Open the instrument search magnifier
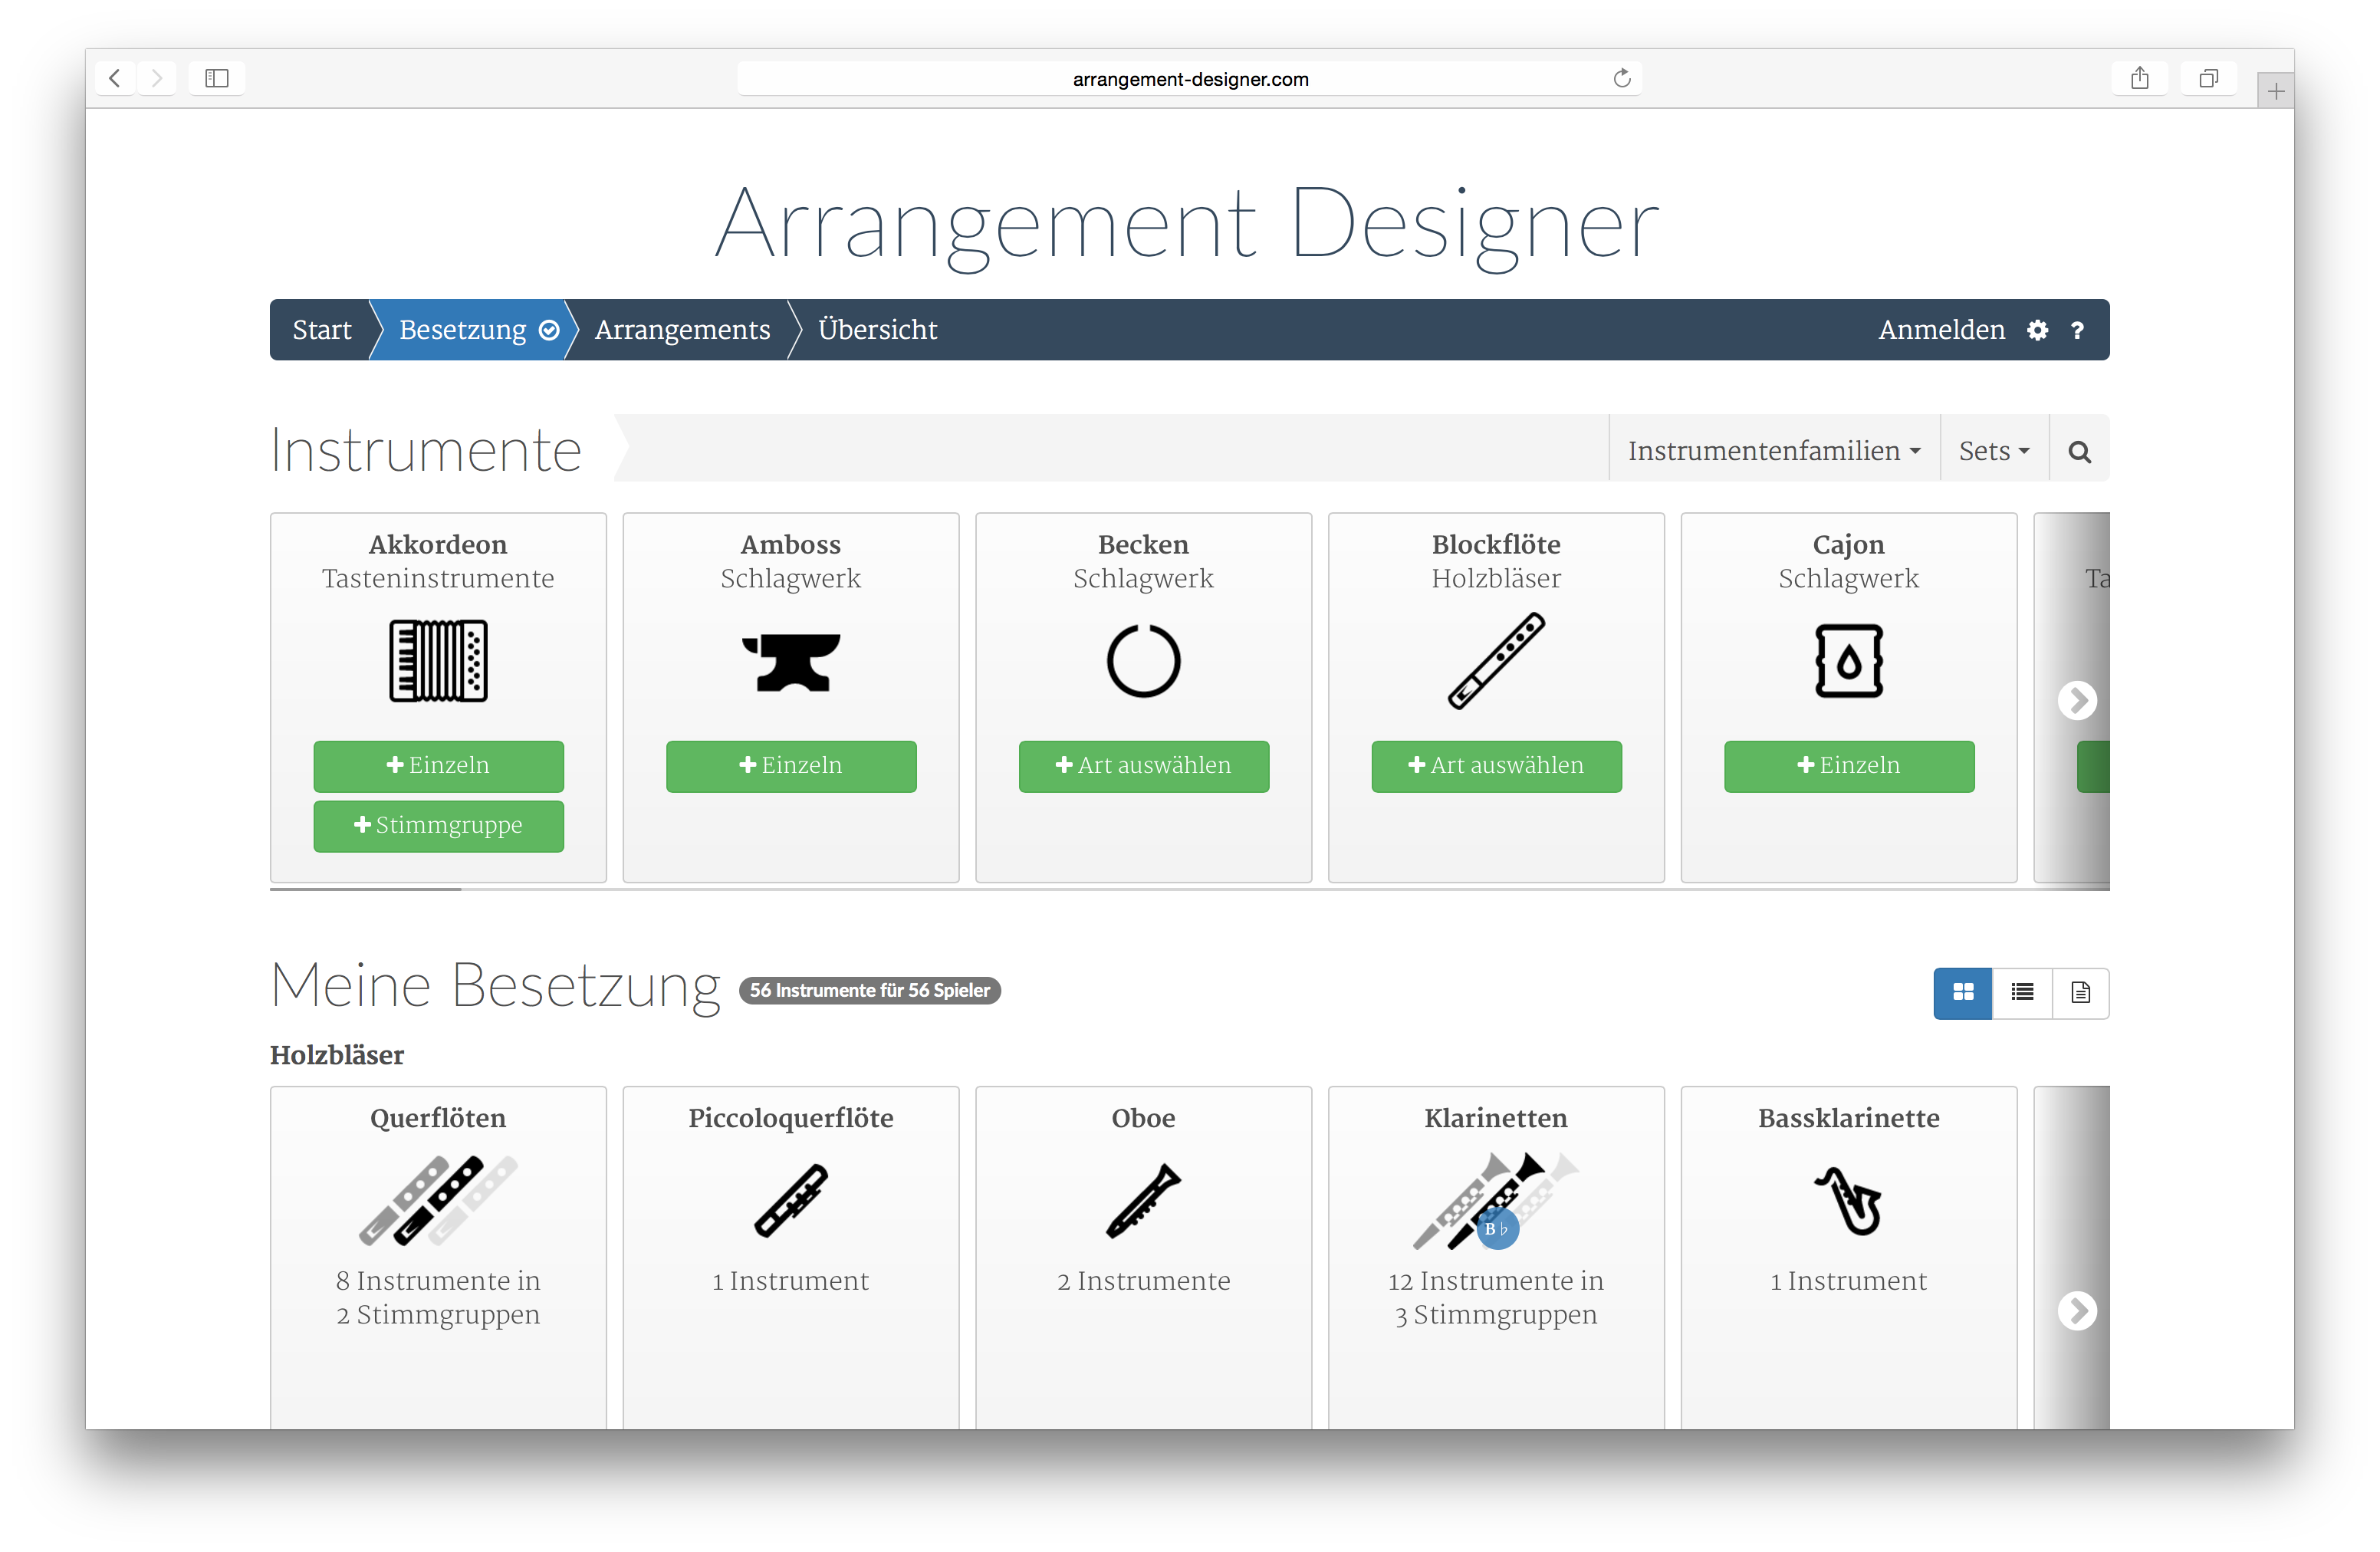The image size is (2380, 1552). click(x=2079, y=451)
